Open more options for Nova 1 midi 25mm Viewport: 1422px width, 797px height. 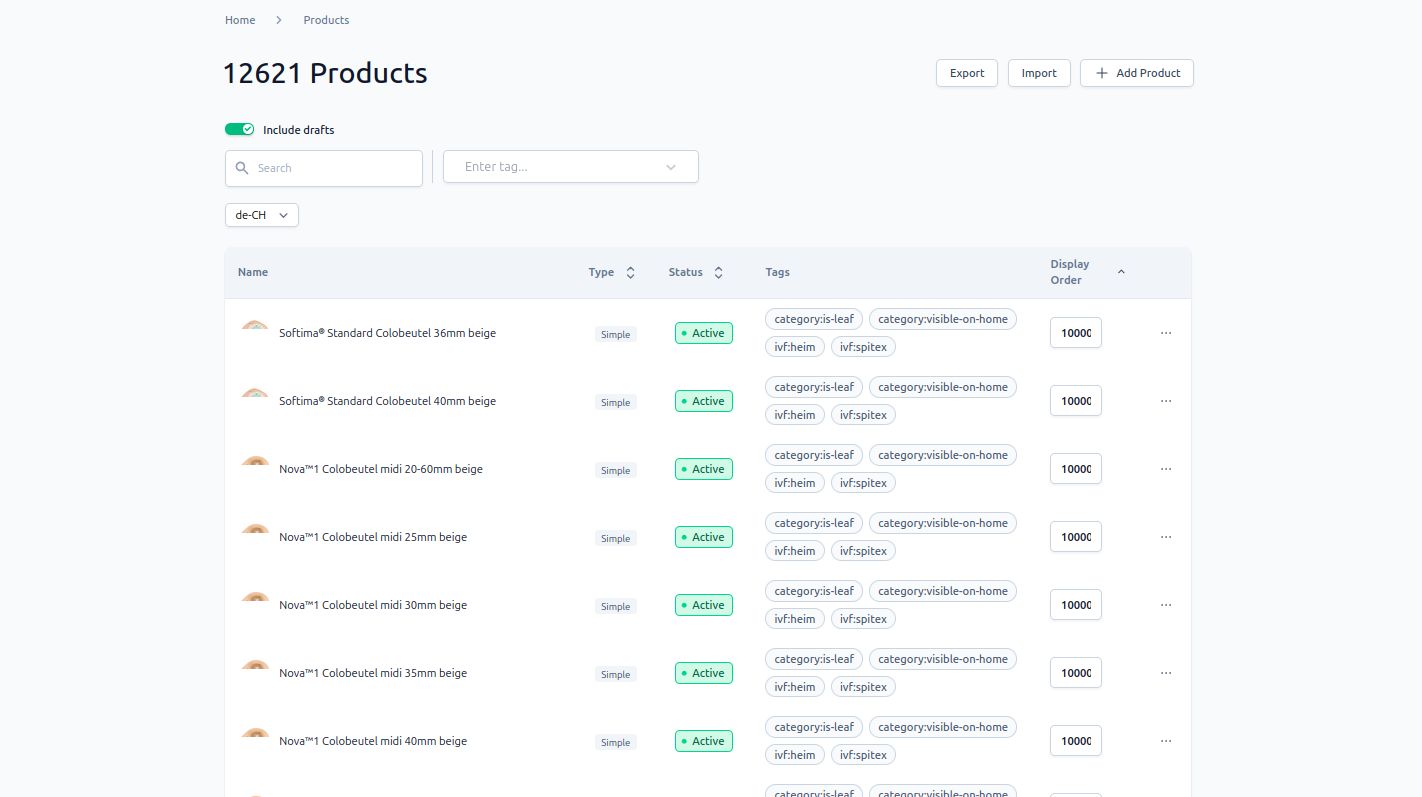pos(1166,537)
